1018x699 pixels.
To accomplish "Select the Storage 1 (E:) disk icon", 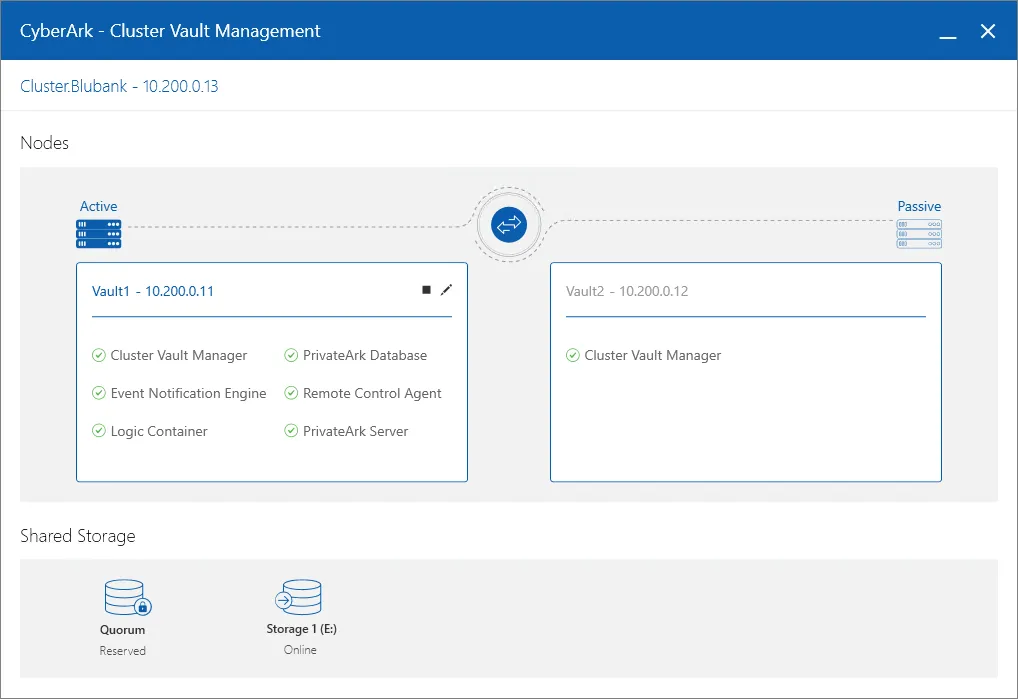I will coord(298,598).
